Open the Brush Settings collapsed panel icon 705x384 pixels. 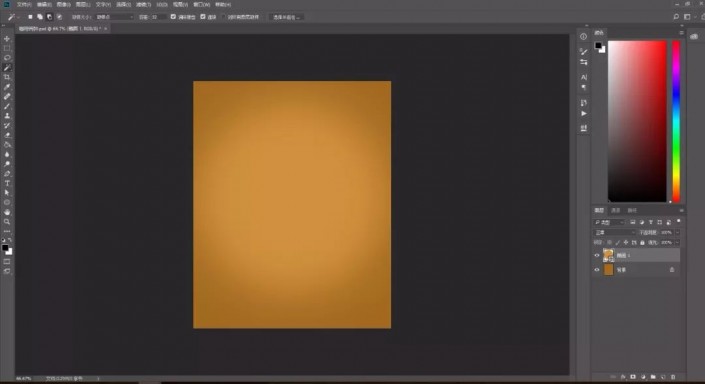[584, 51]
